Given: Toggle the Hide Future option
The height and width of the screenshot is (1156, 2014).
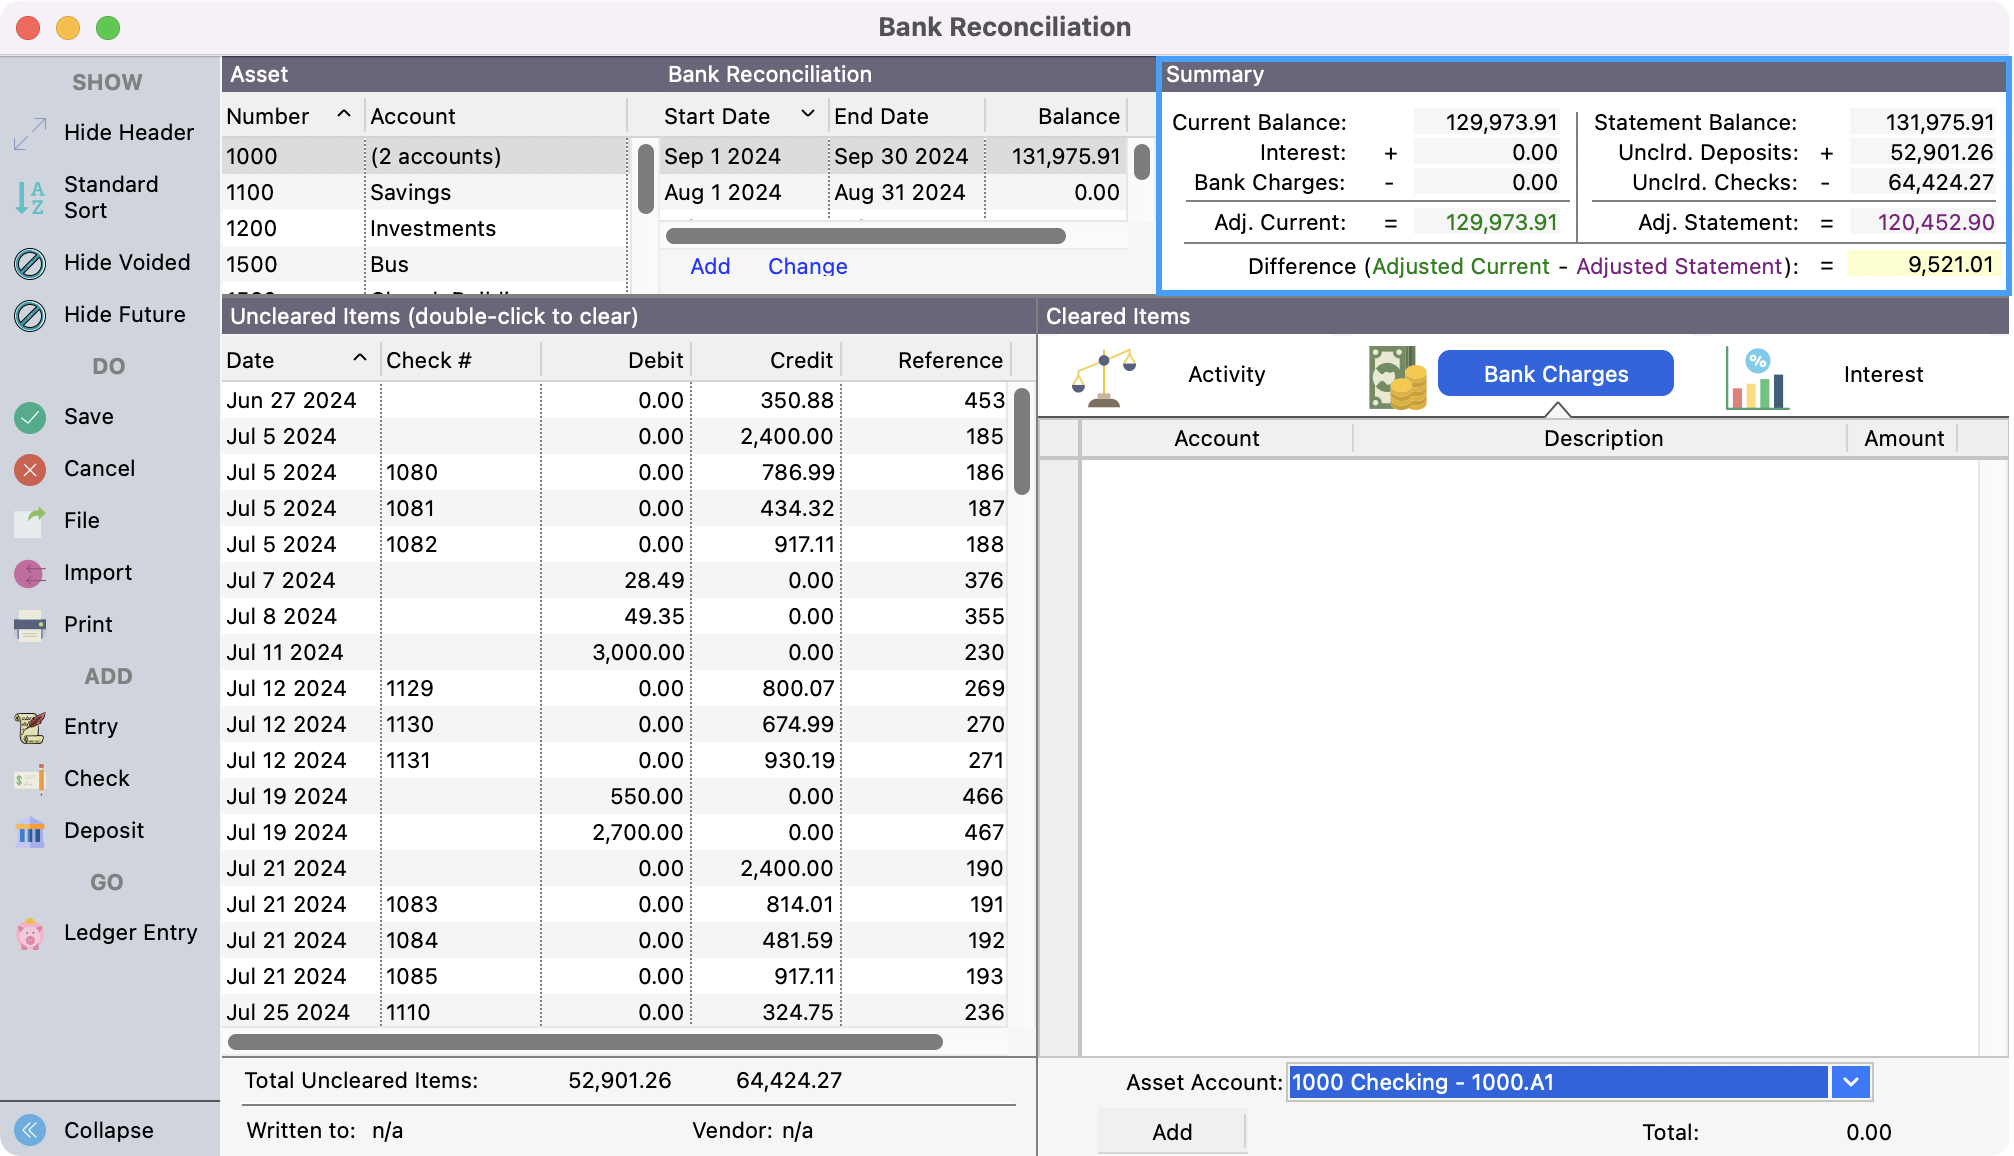Looking at the screenshot, I should click(30, 315).
